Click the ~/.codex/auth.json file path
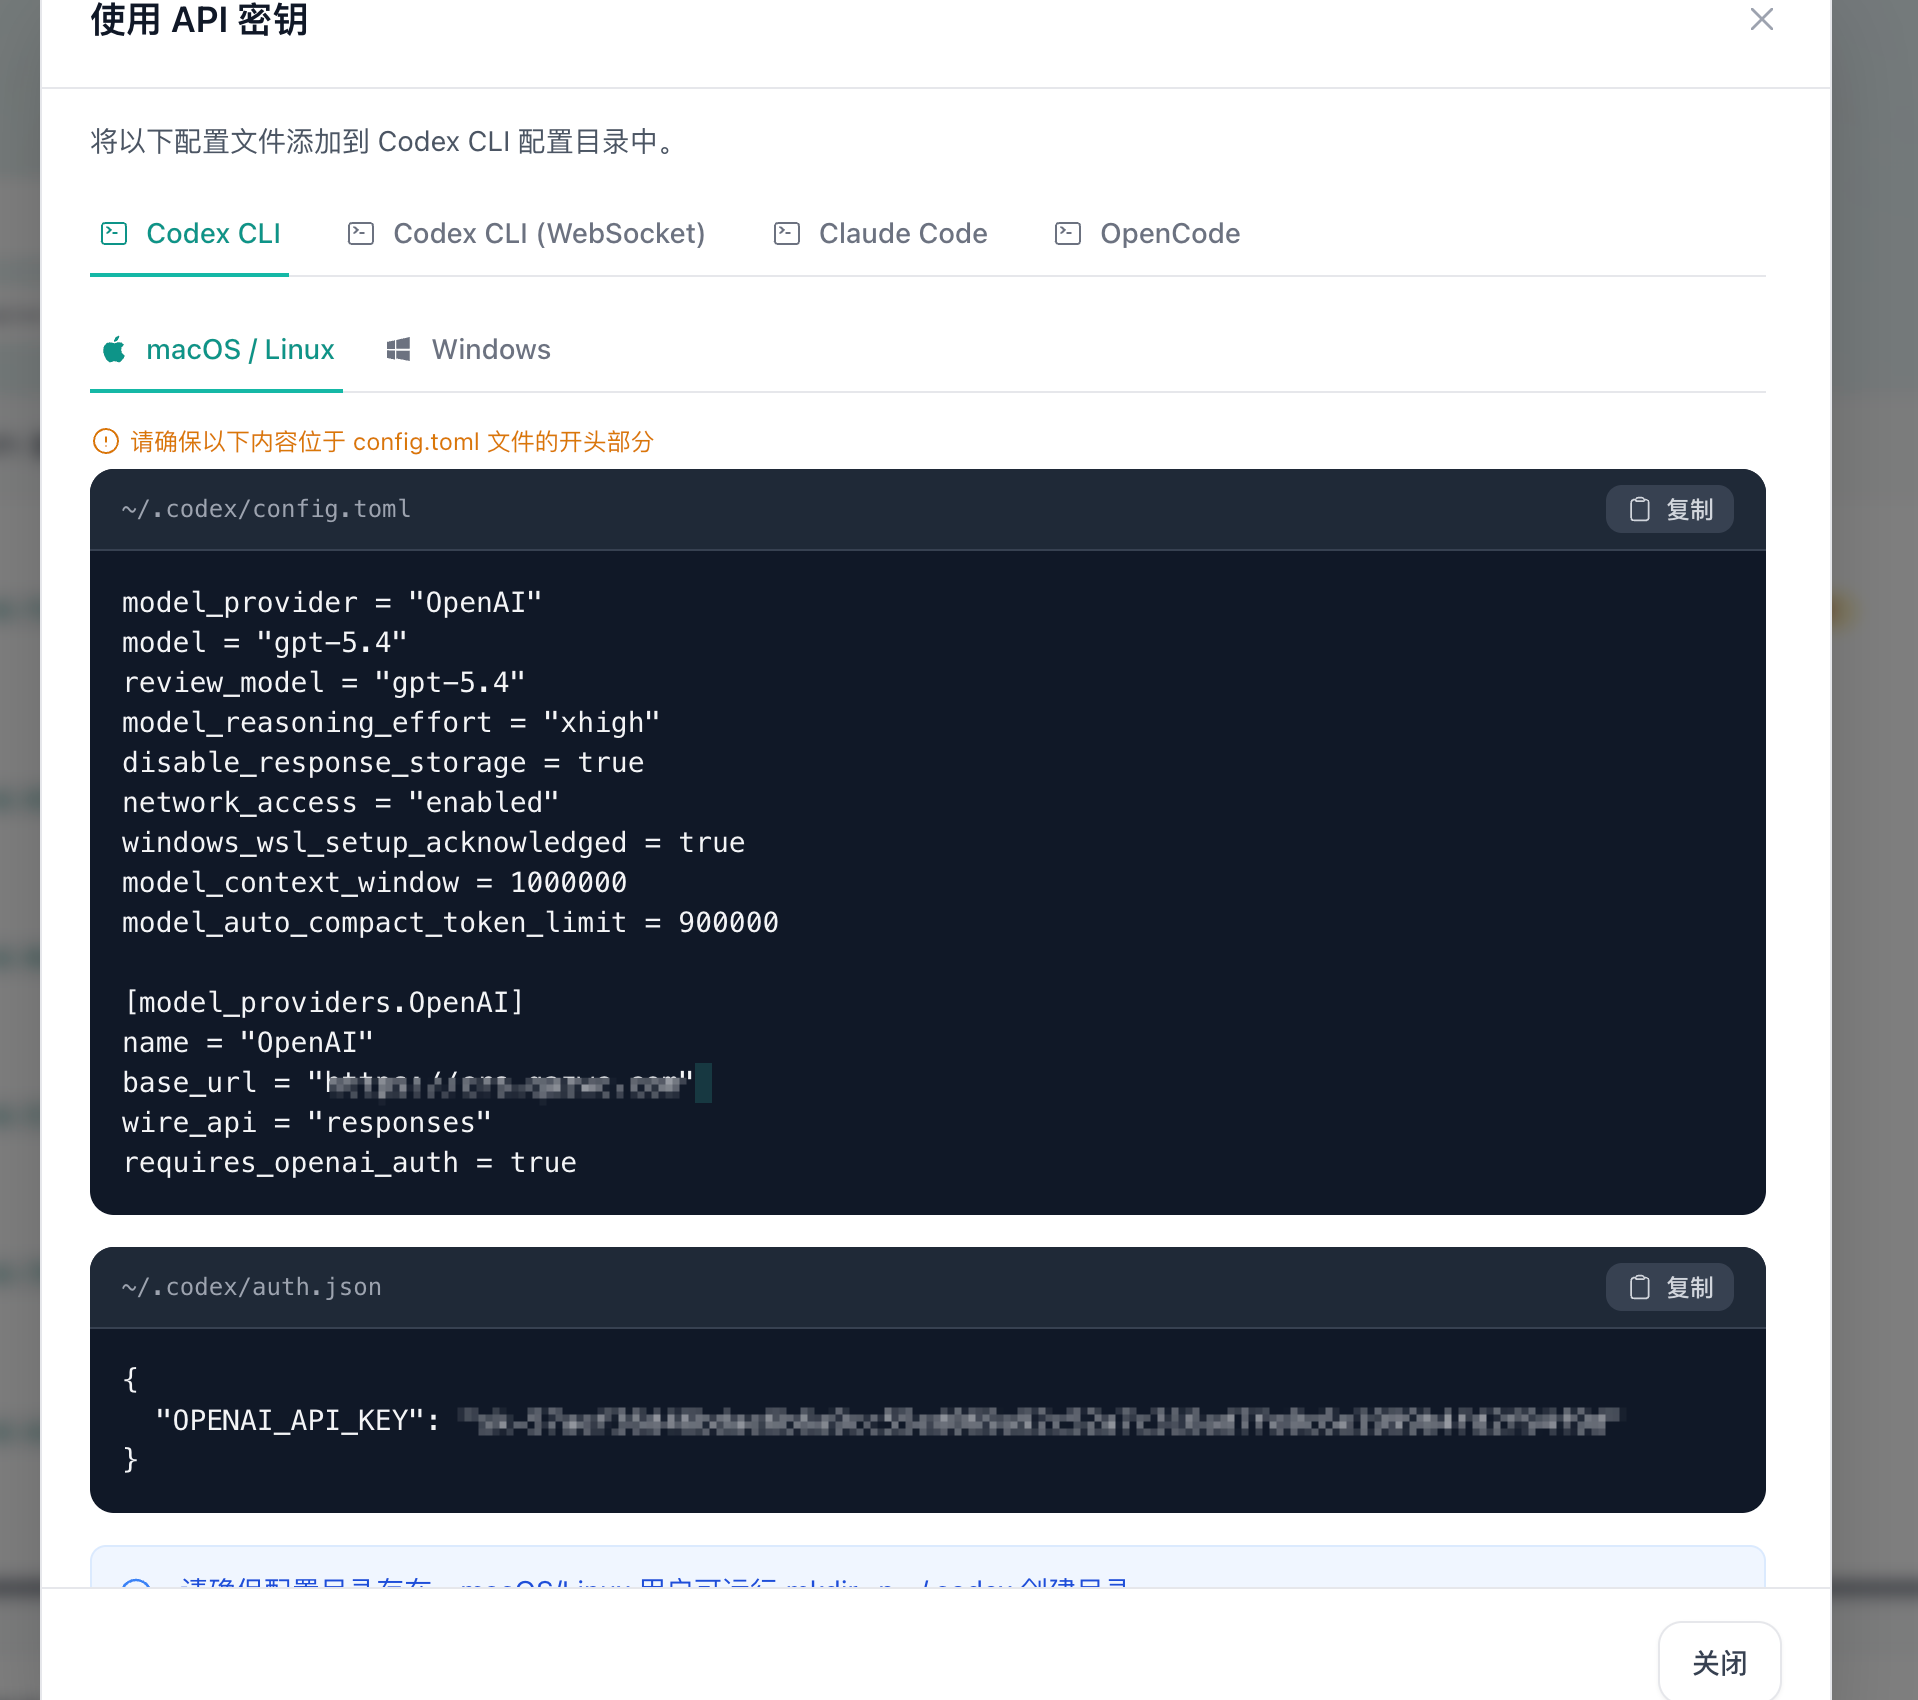Screen dimensions: 1918x1700 pos(252,1287)
